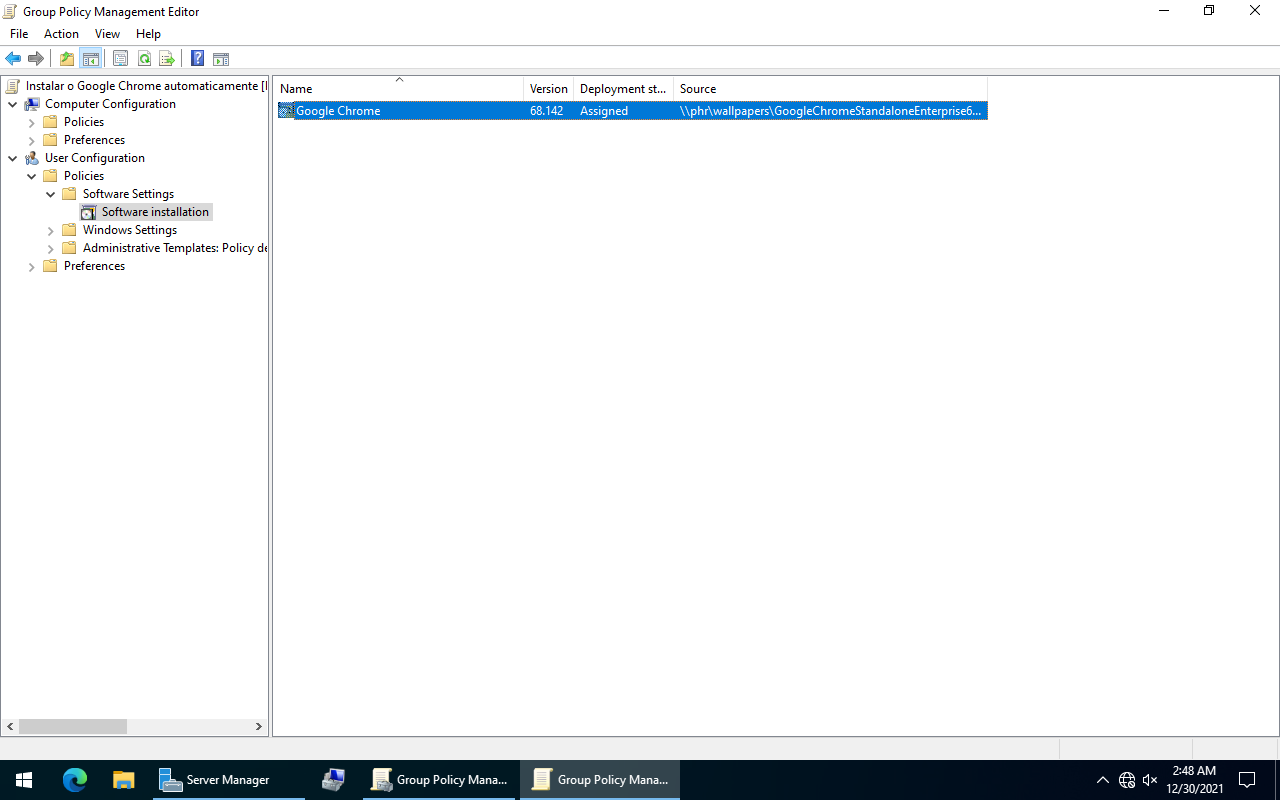Expand Windows Settings under User Configuration
This screenshot has width=1280, height=800.
[51, 230]
